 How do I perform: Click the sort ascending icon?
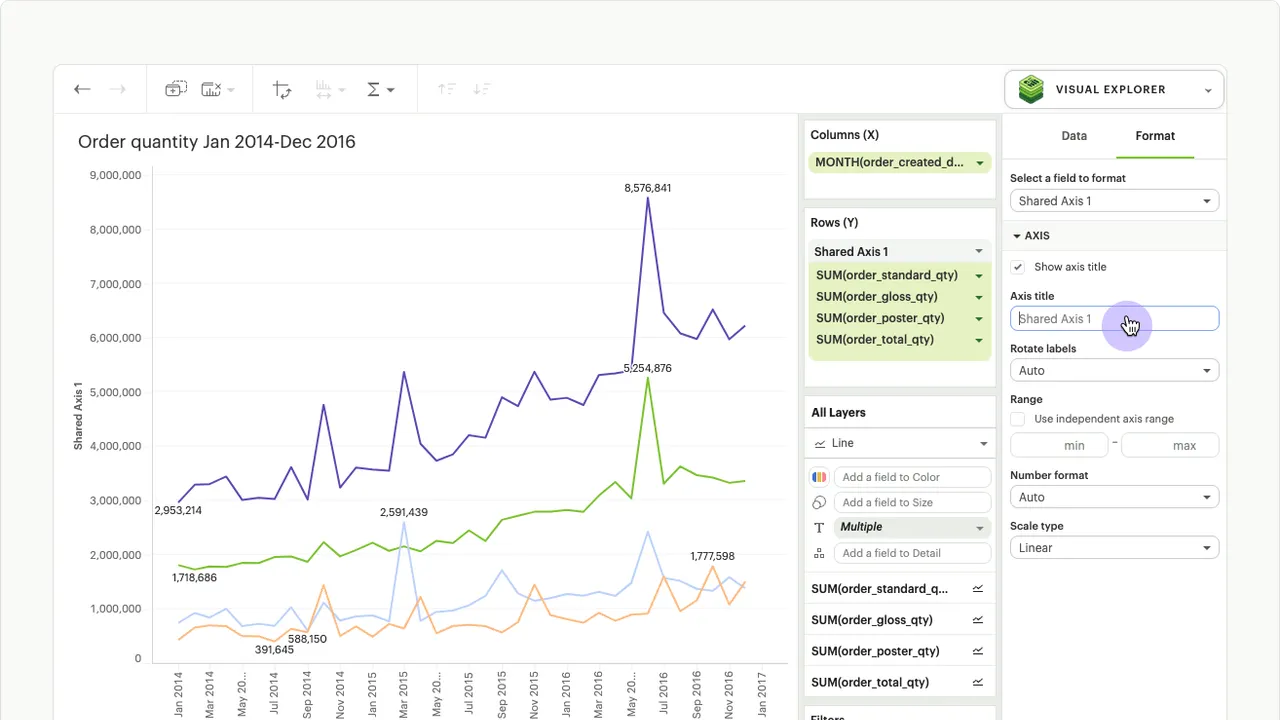(x=446, y=89)
